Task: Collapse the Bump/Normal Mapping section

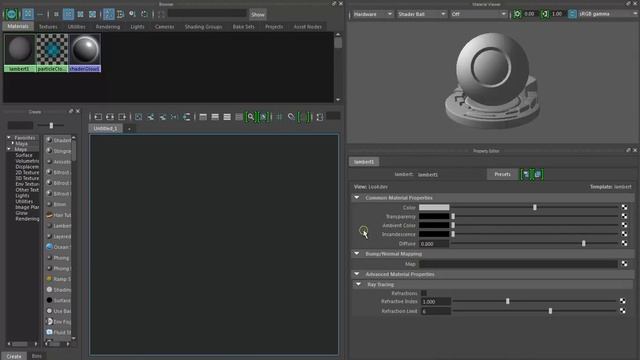Action: coord(357,253)
